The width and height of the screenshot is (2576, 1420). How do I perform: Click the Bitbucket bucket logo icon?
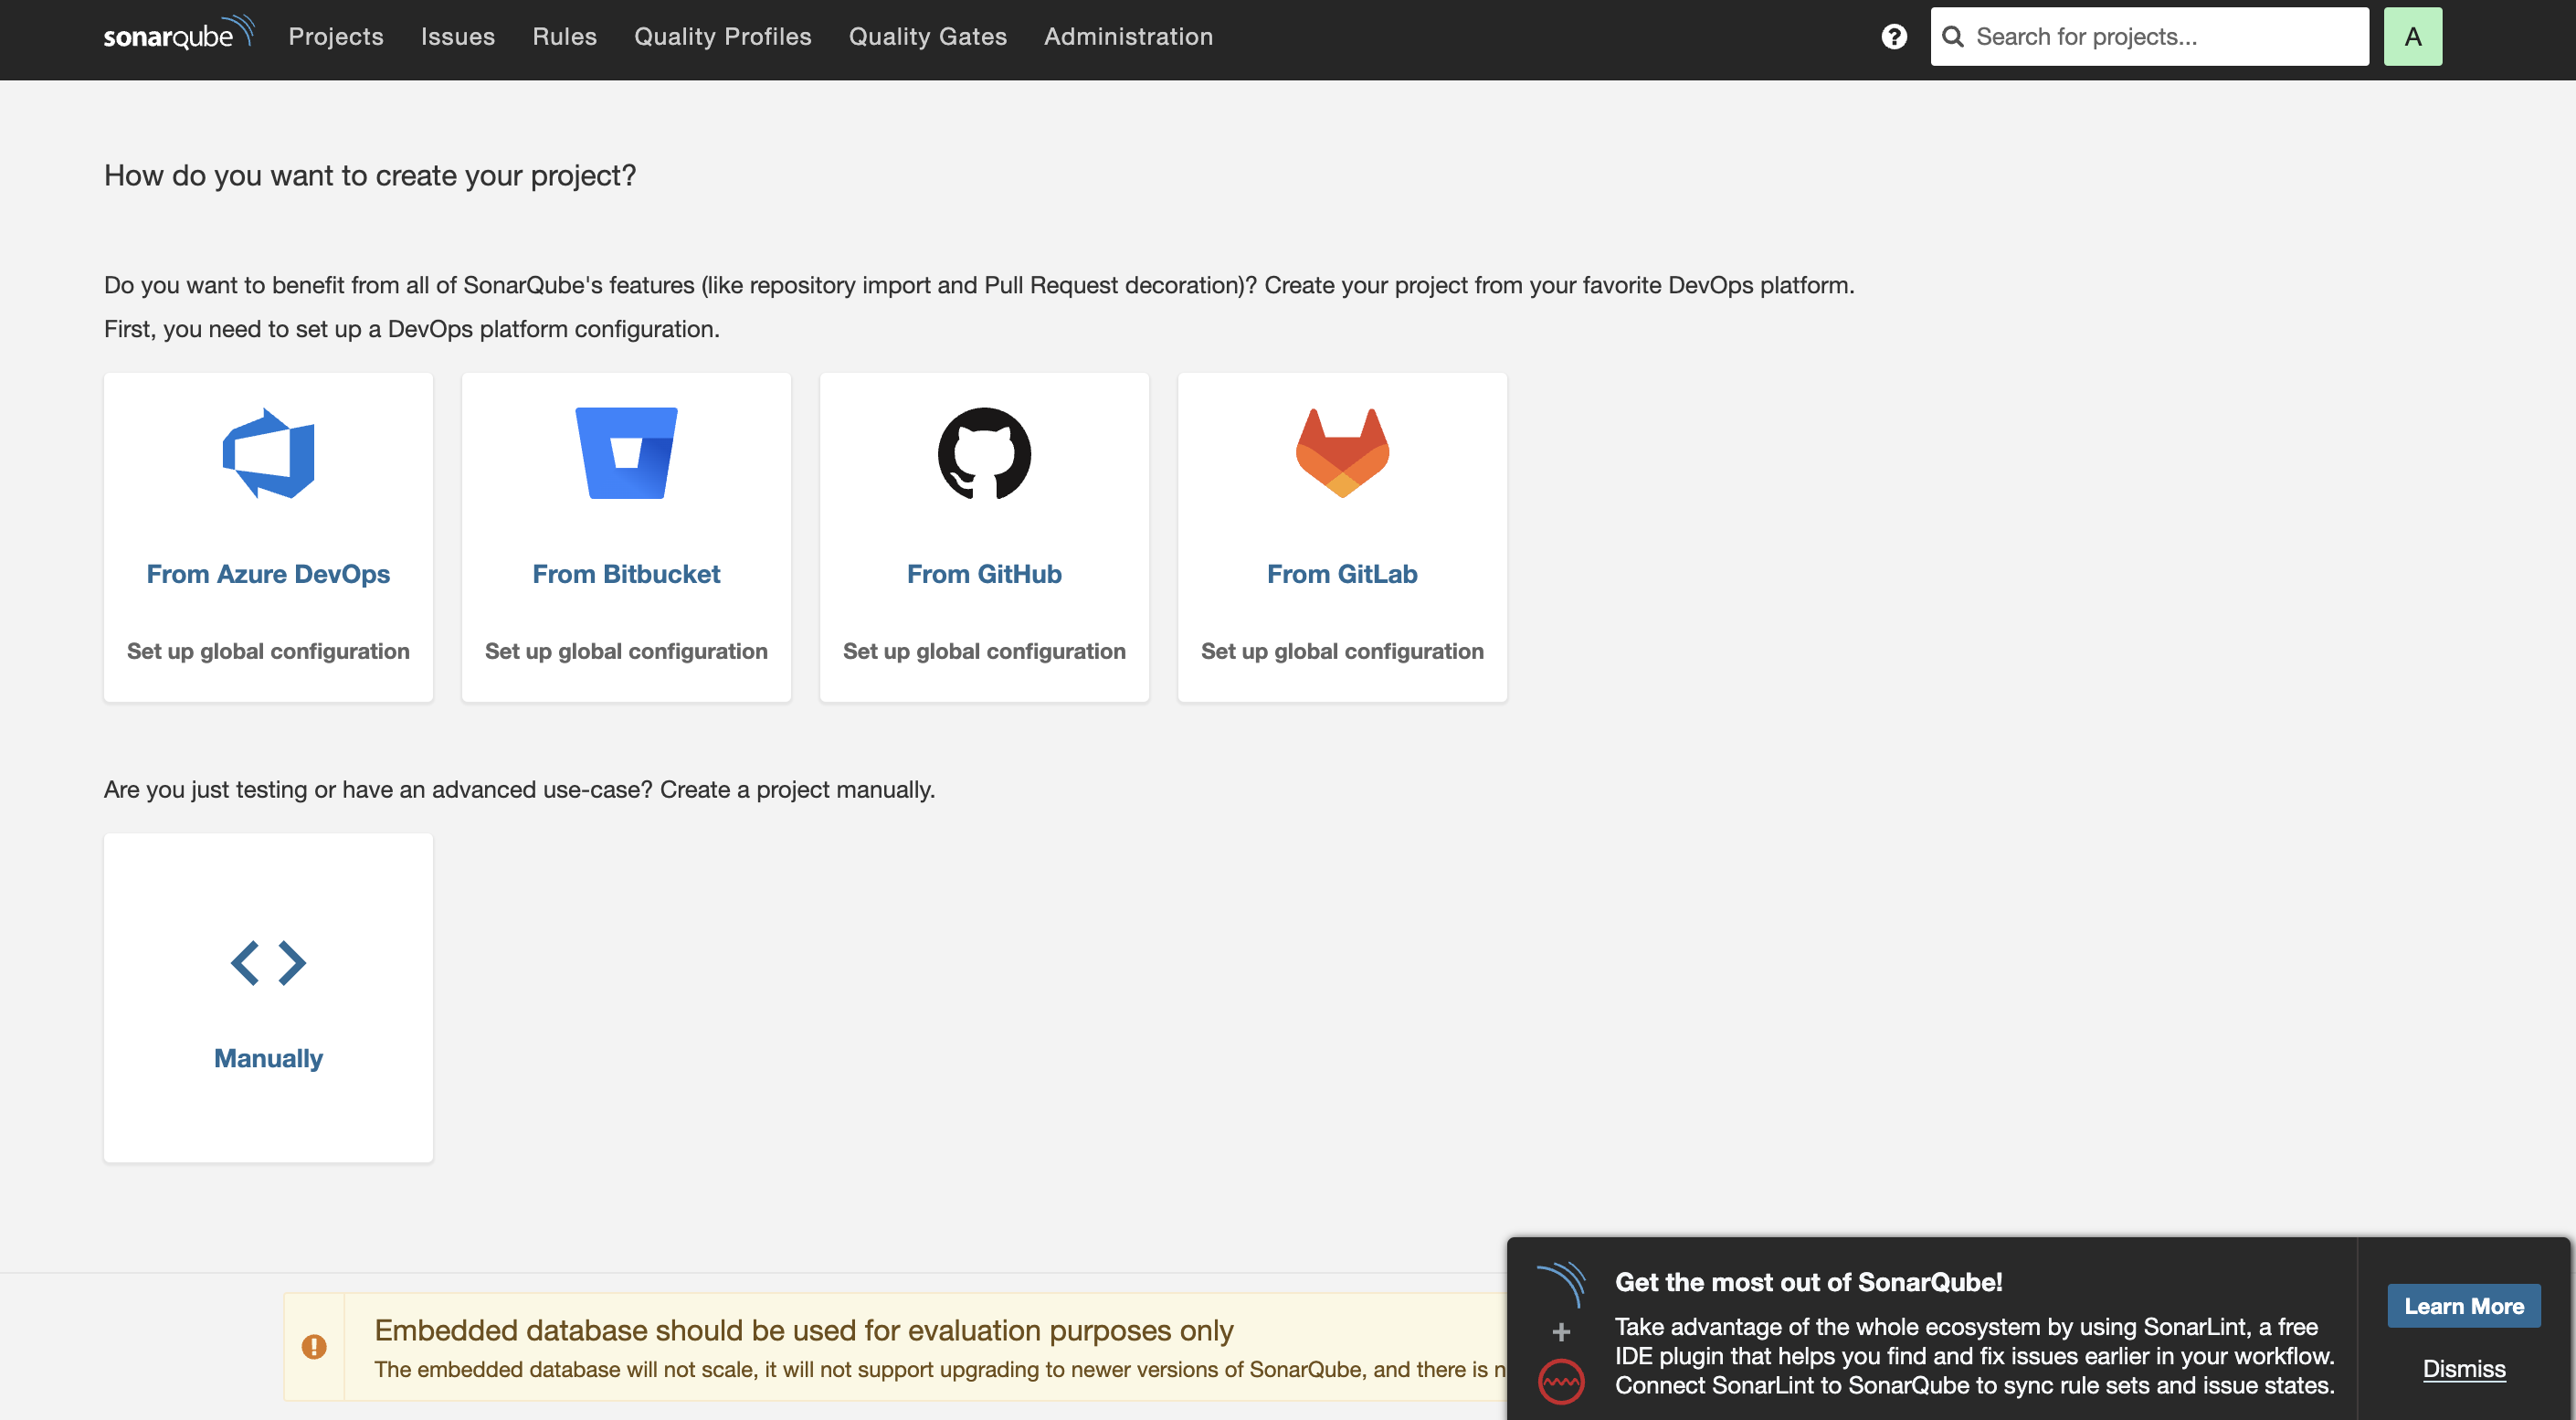tap(626, 453)
